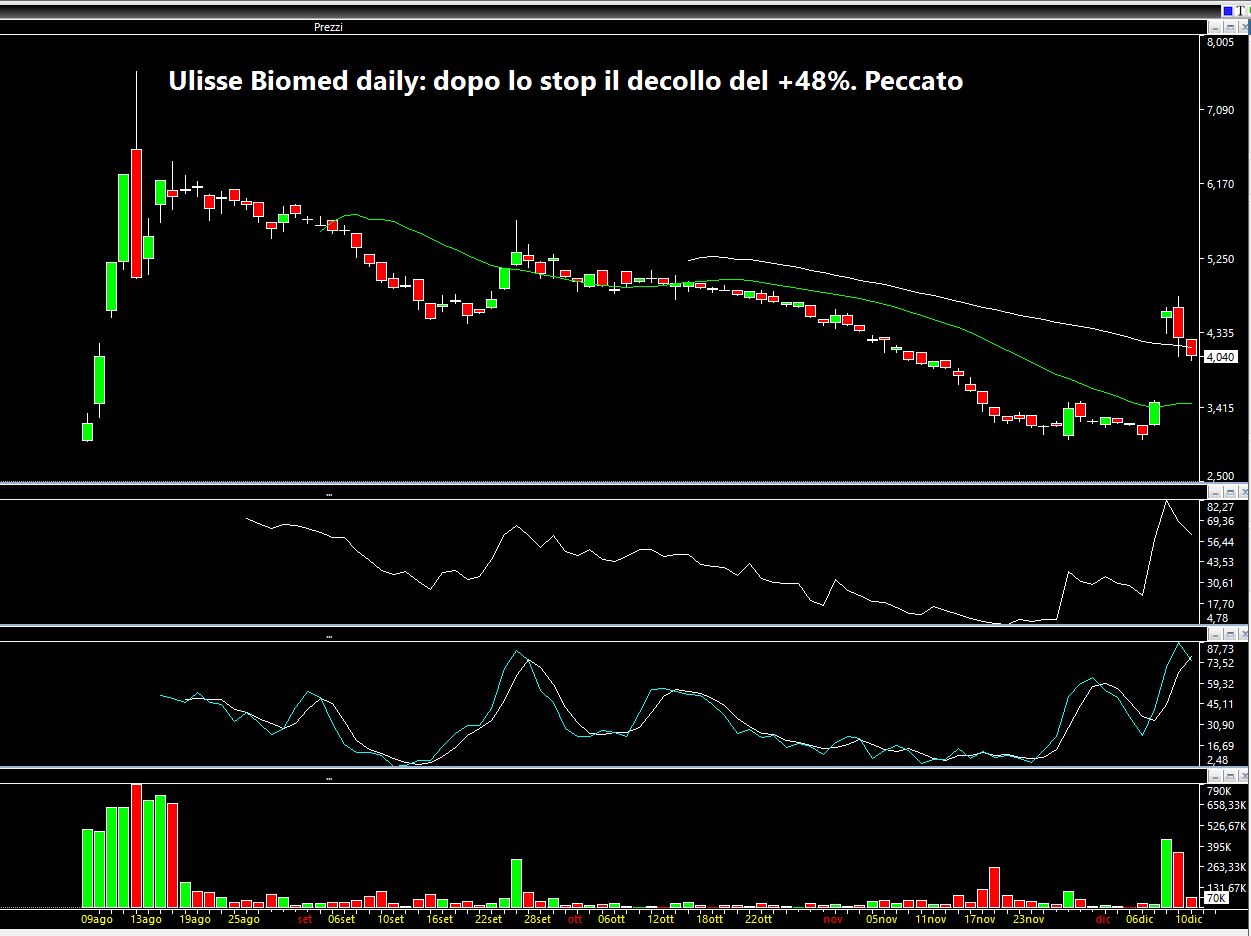Close the Prezzi price pane
Viewport: 1251px width, 936px height.
point(1243,27)
